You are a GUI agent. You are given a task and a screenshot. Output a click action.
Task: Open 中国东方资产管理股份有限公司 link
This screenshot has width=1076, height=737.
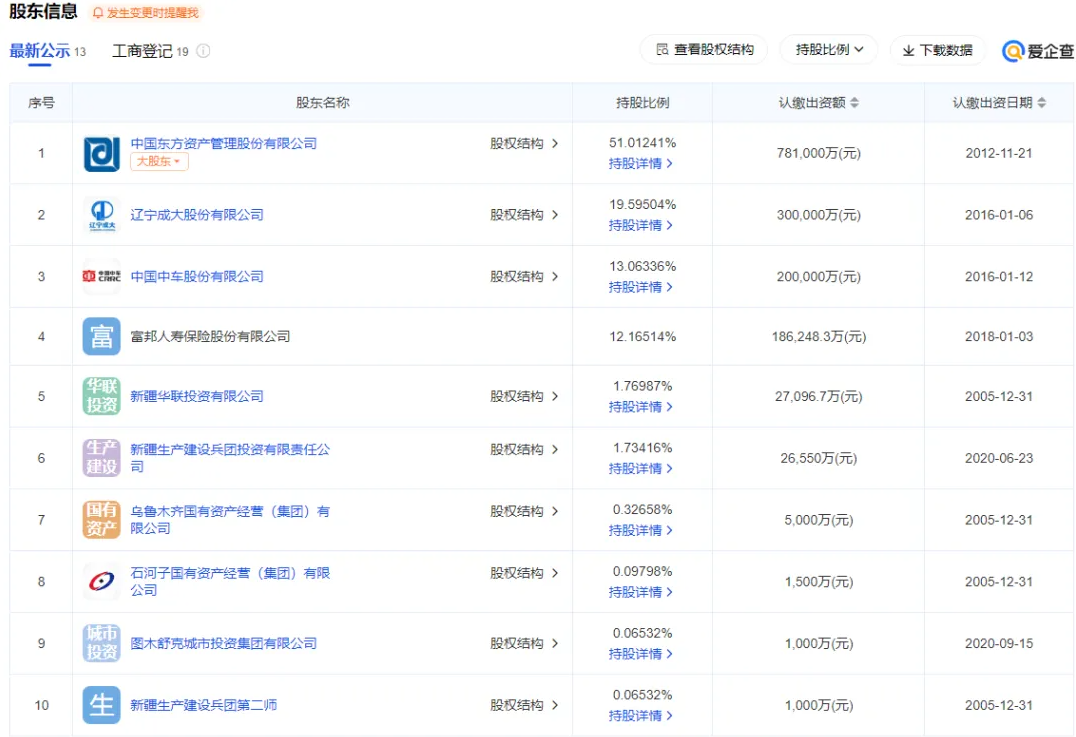224,143
